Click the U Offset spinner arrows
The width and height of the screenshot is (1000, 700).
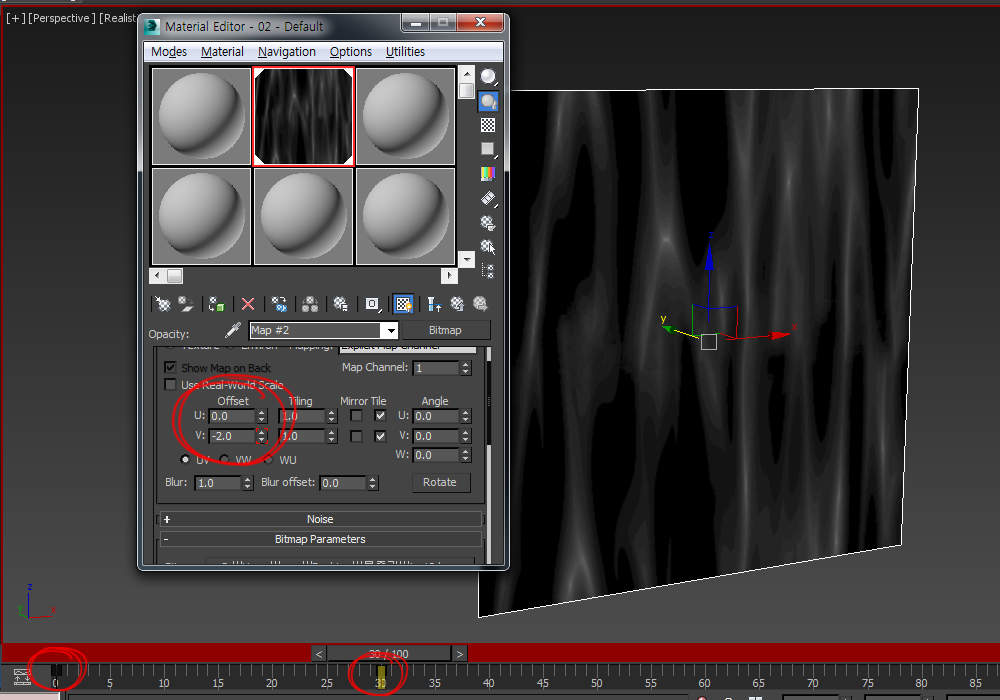(x=261, y=416)
